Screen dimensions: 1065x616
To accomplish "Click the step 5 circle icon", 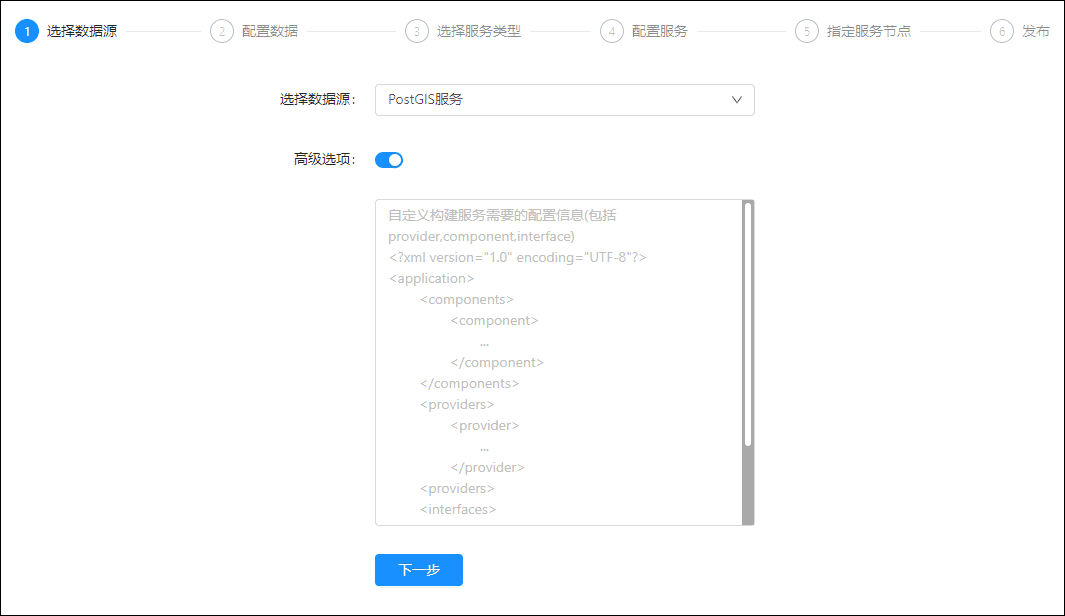I will point(807,31).
